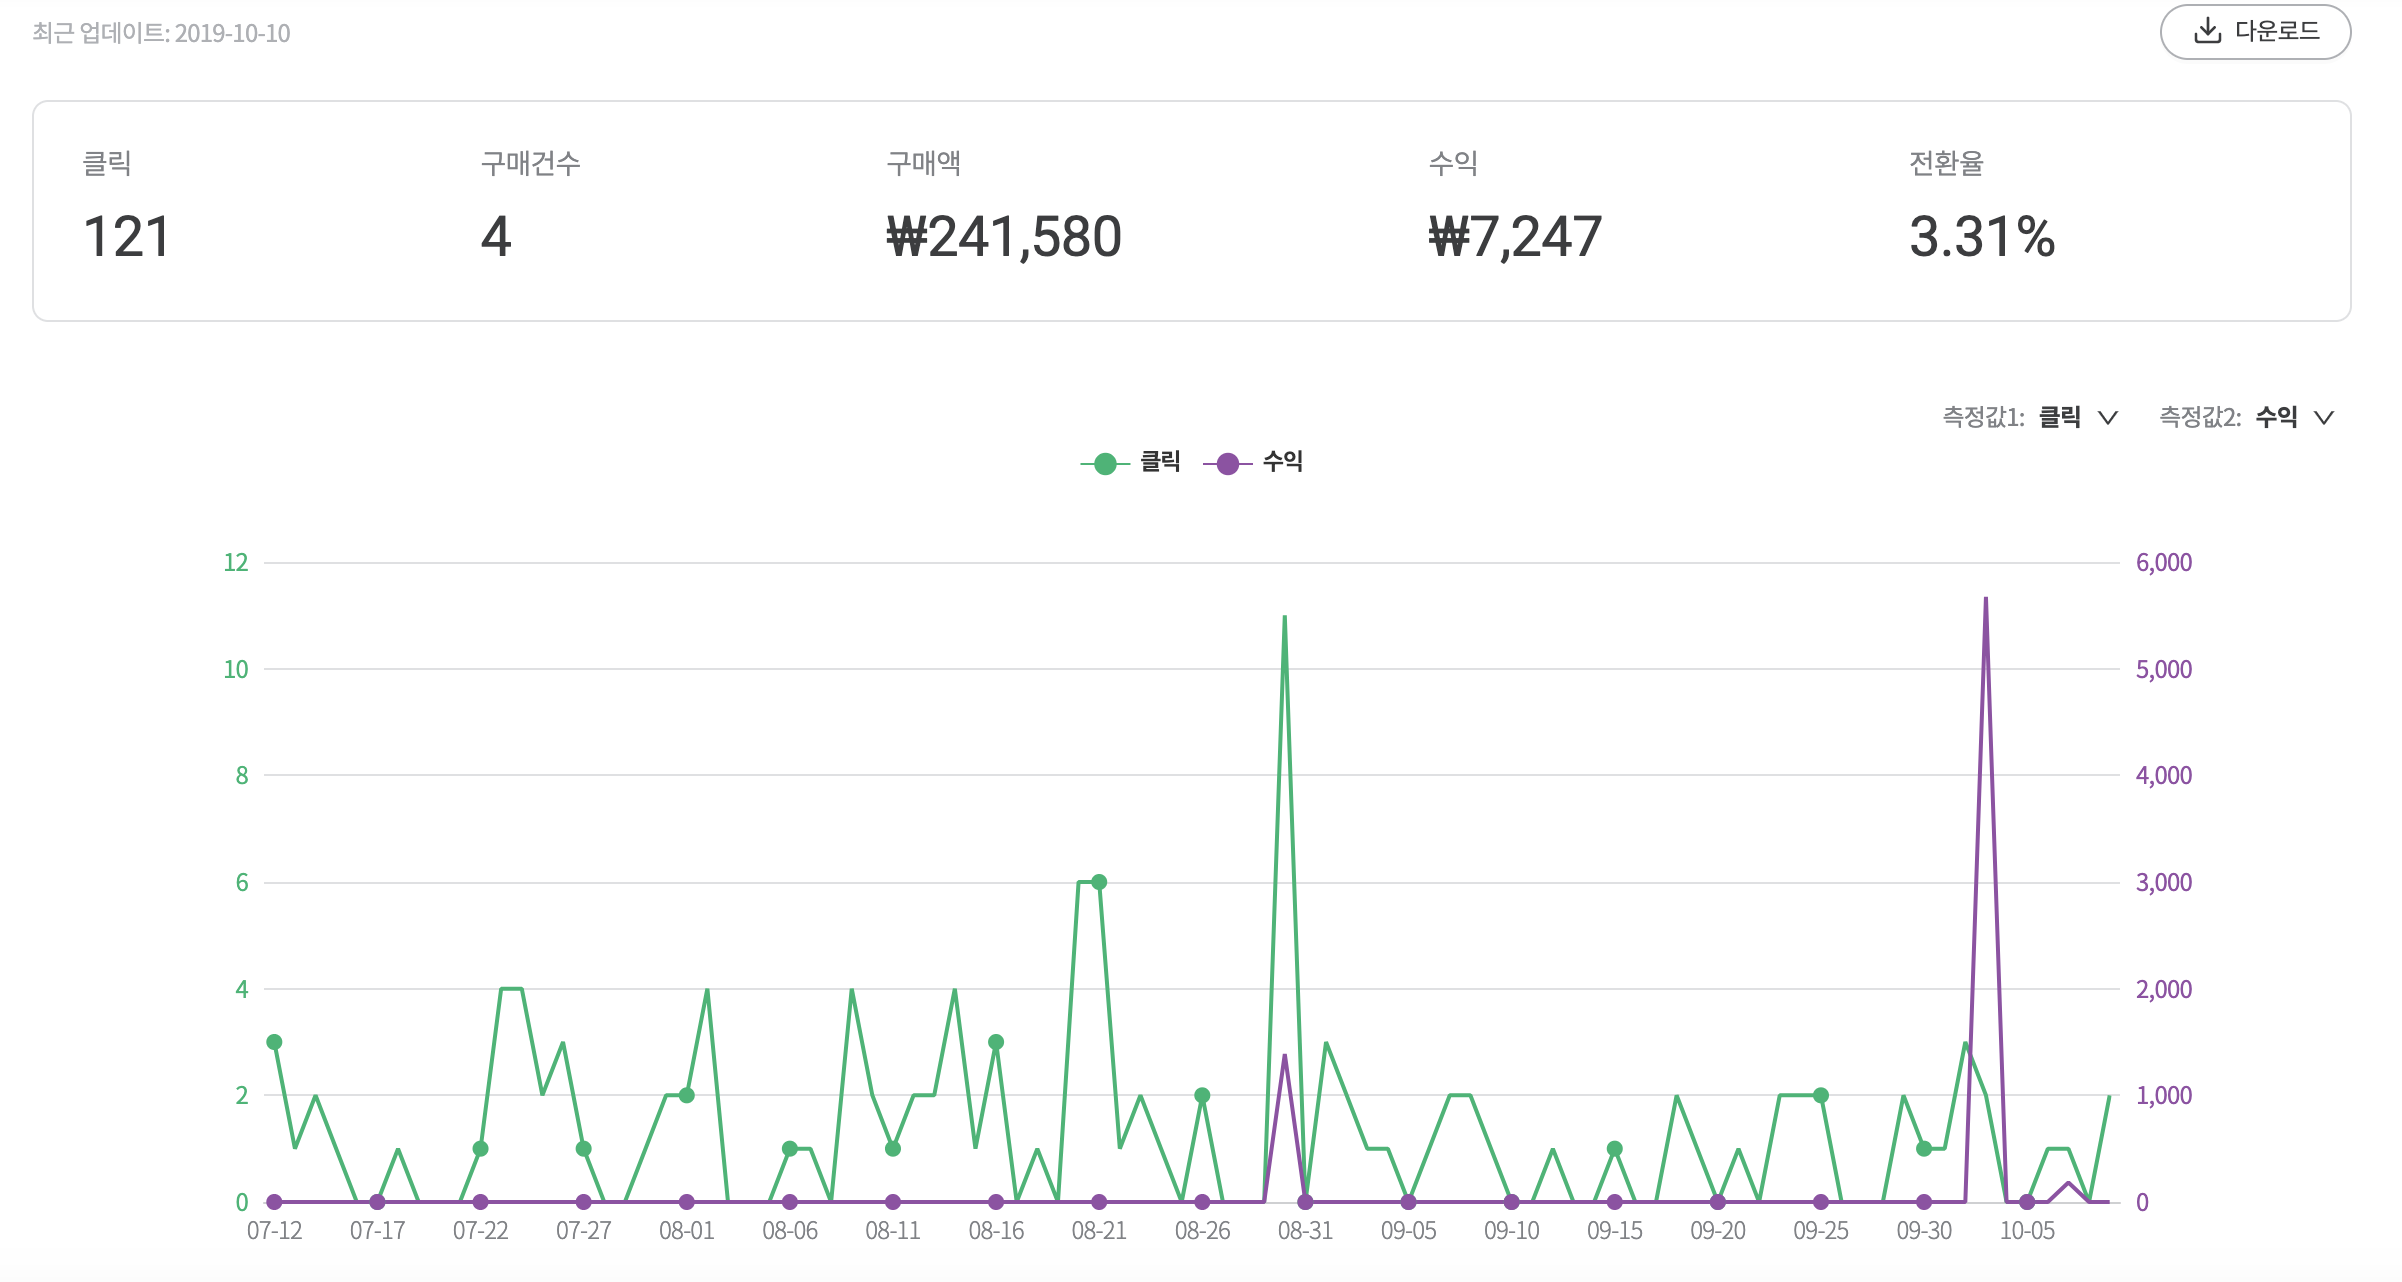The width and height of the screenshot is (2402, 1282).
Task: Click the green 6 on the left axis
Action: click(x=242, y=882)
